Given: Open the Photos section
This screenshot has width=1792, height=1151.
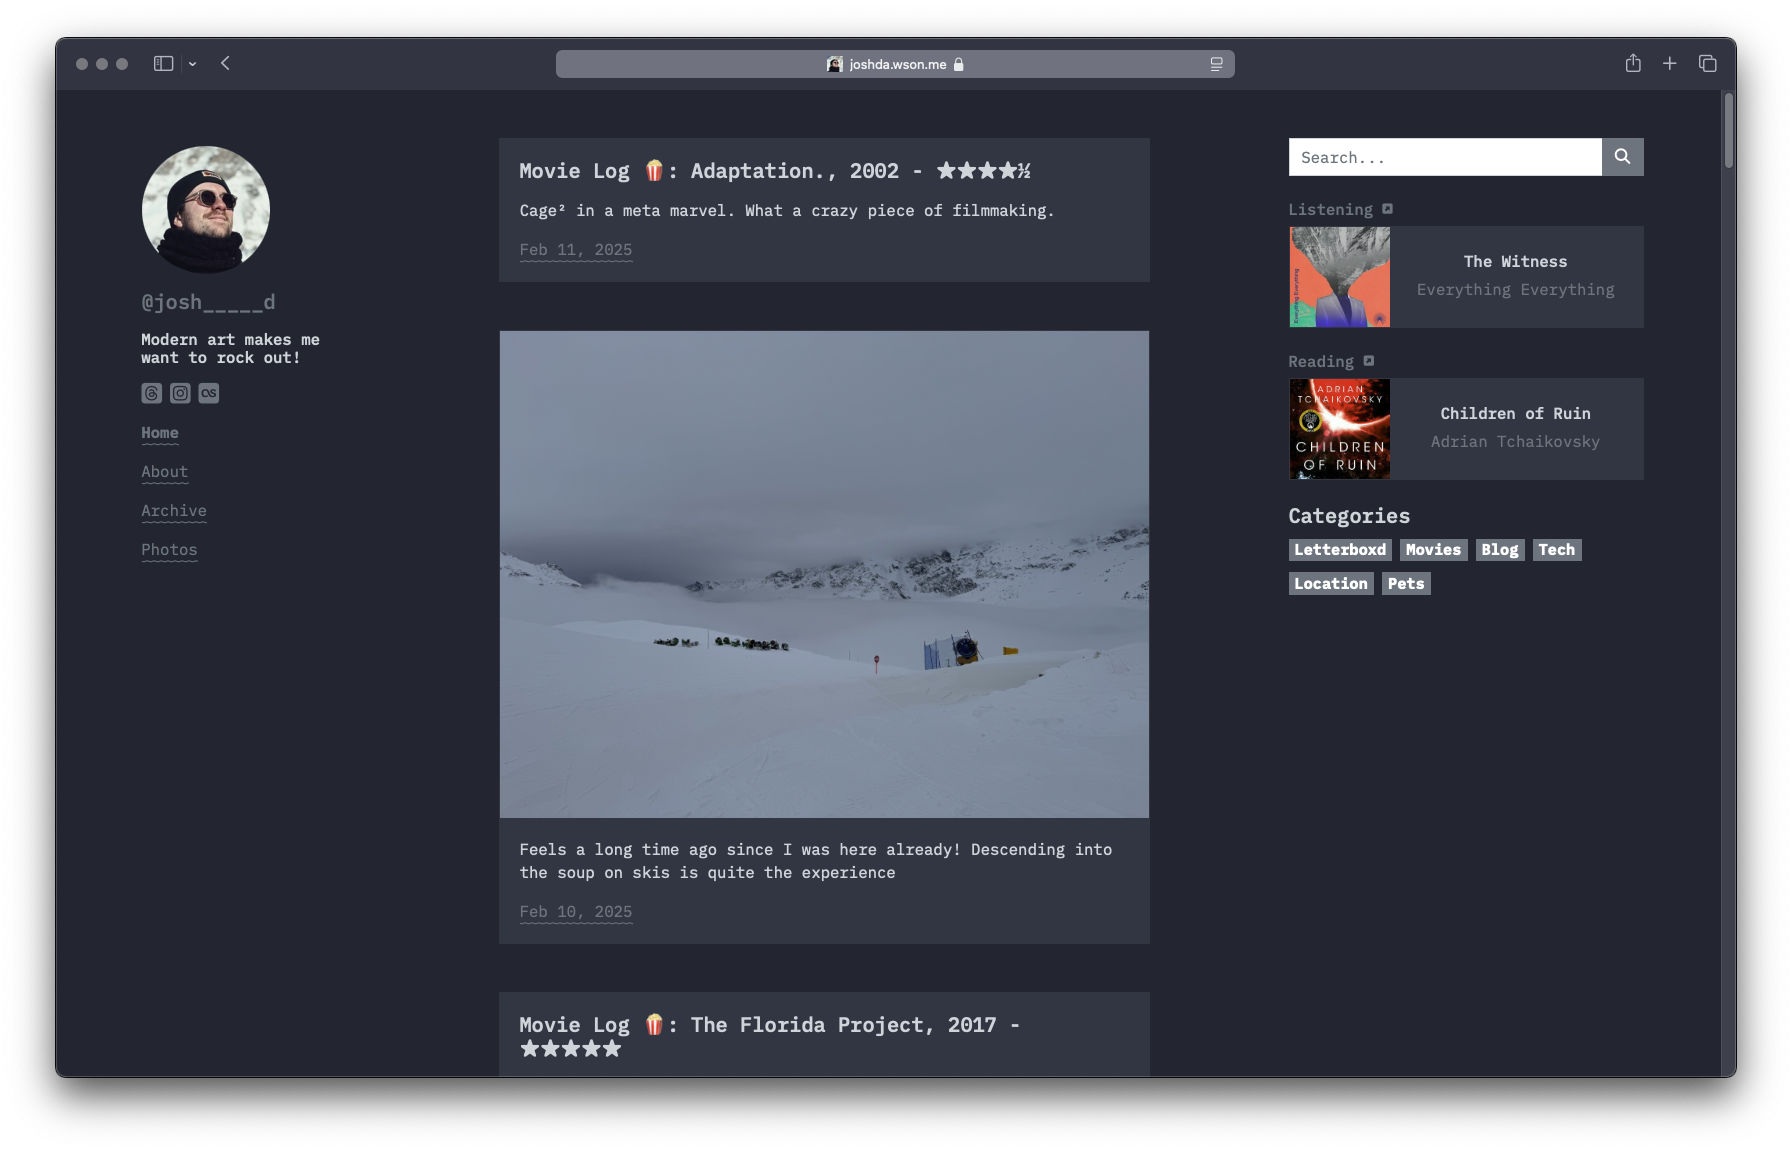Looking at the screenshot, I should (168, 550).
